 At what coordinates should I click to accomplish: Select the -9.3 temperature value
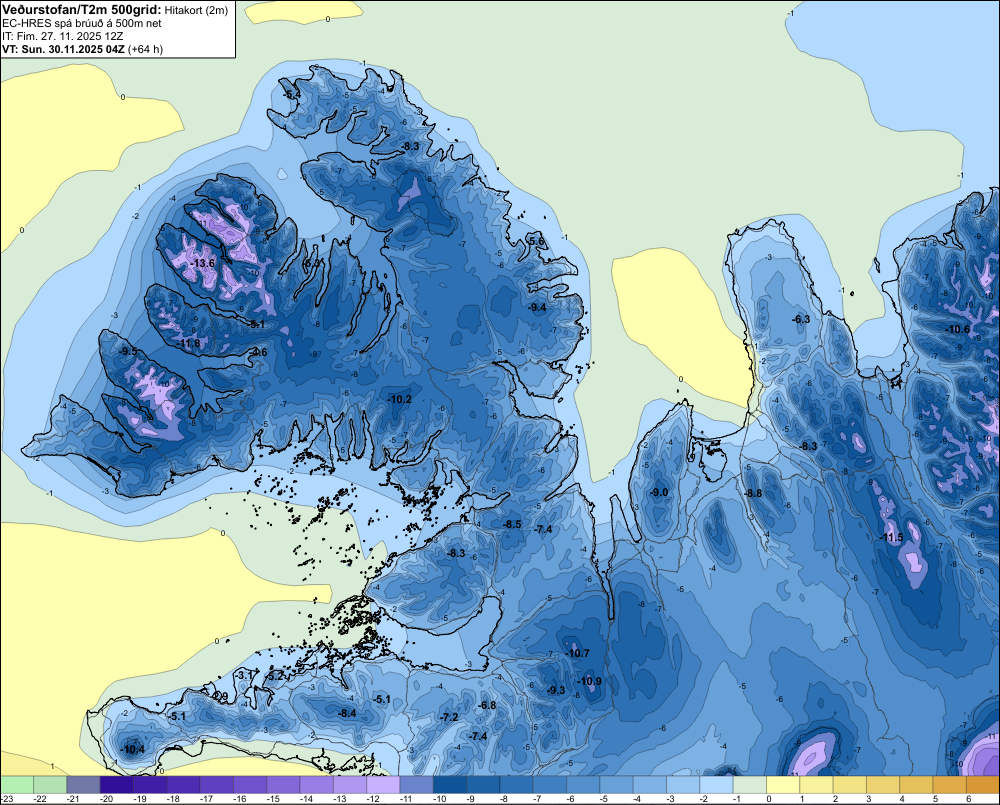[556, 690]
